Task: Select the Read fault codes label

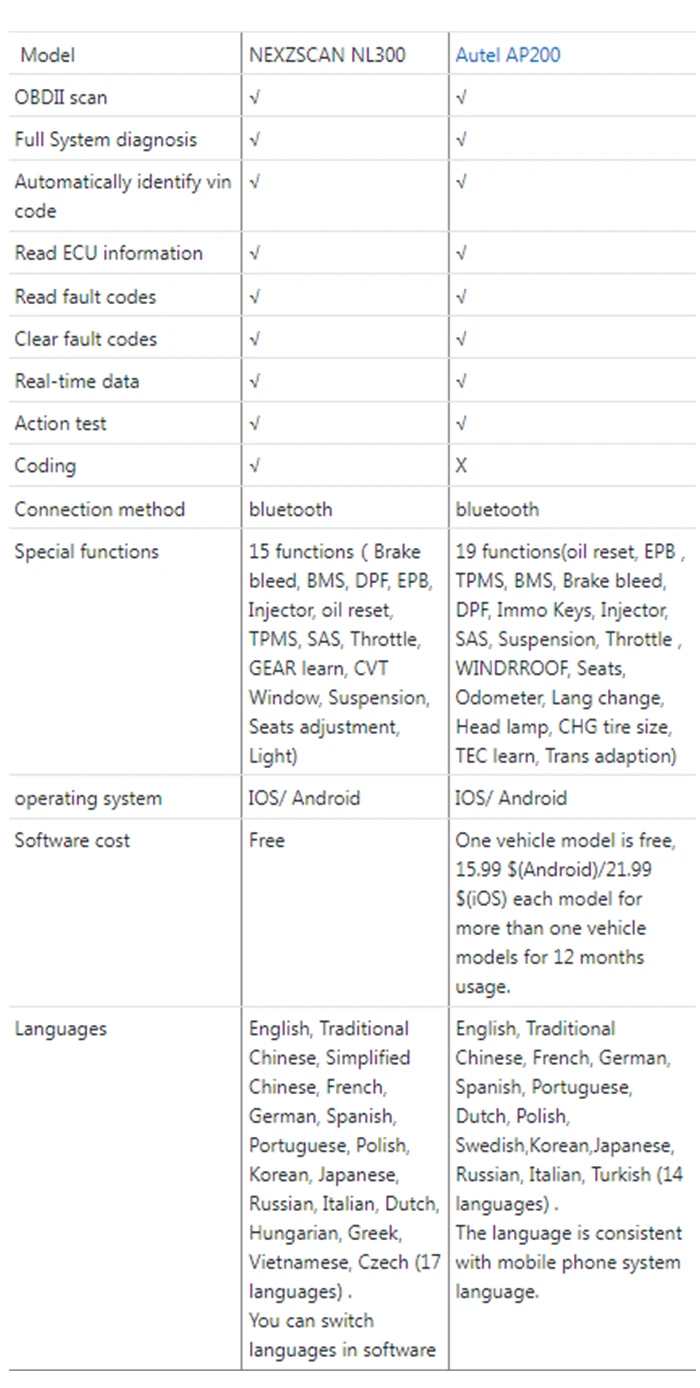Action: point(85,297)
